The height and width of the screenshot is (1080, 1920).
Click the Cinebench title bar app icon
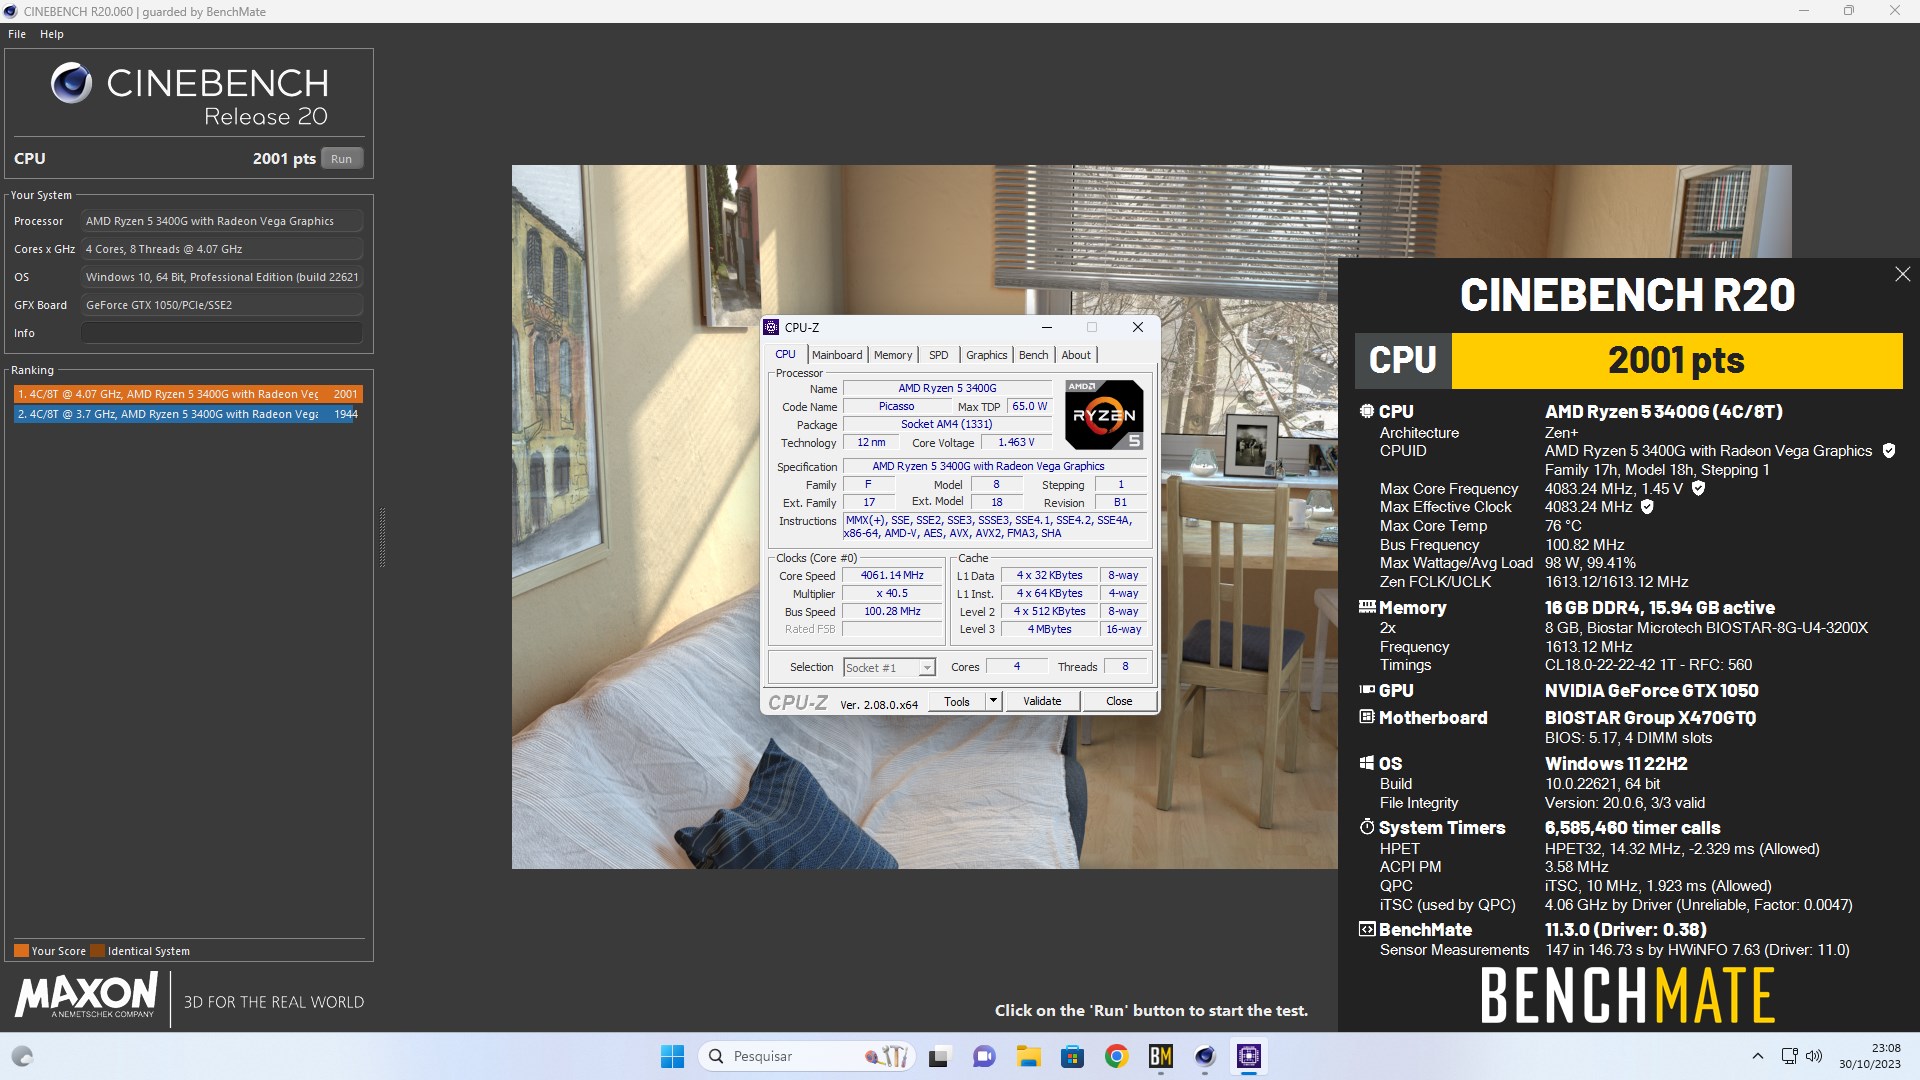pyautogui.click(x=11, y=11)
